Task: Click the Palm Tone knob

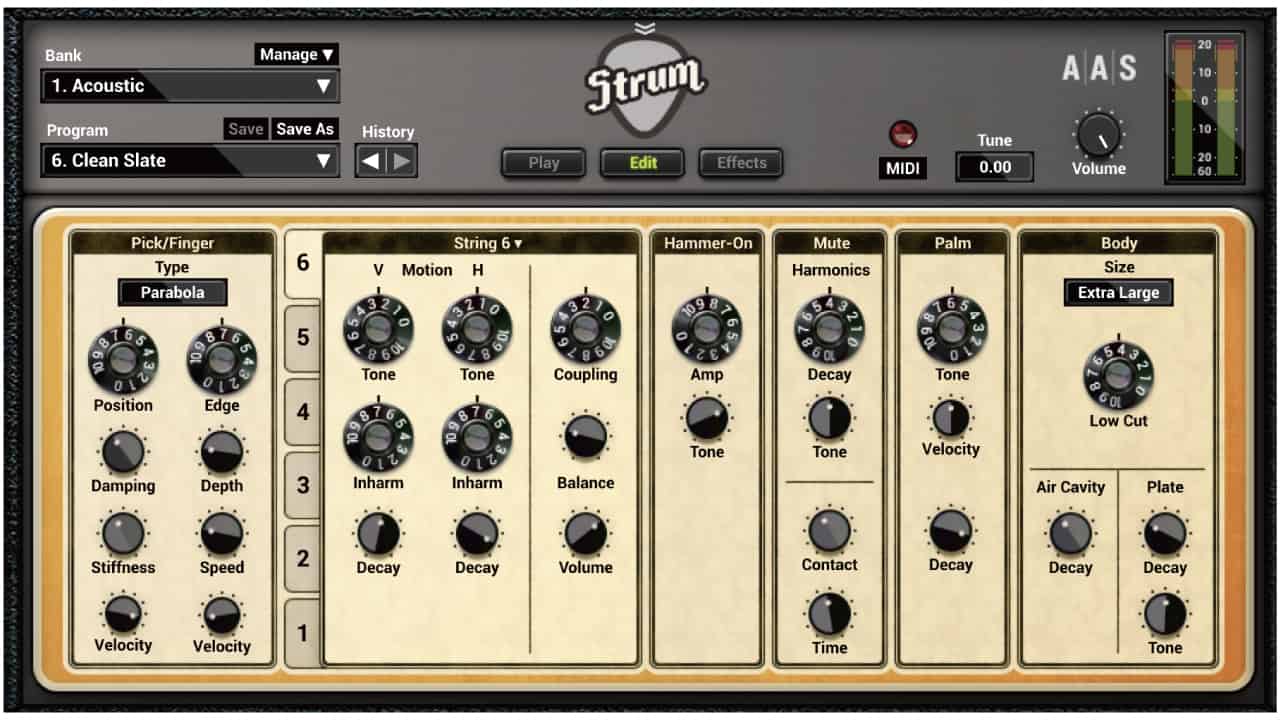Action: tap(951, 327)
